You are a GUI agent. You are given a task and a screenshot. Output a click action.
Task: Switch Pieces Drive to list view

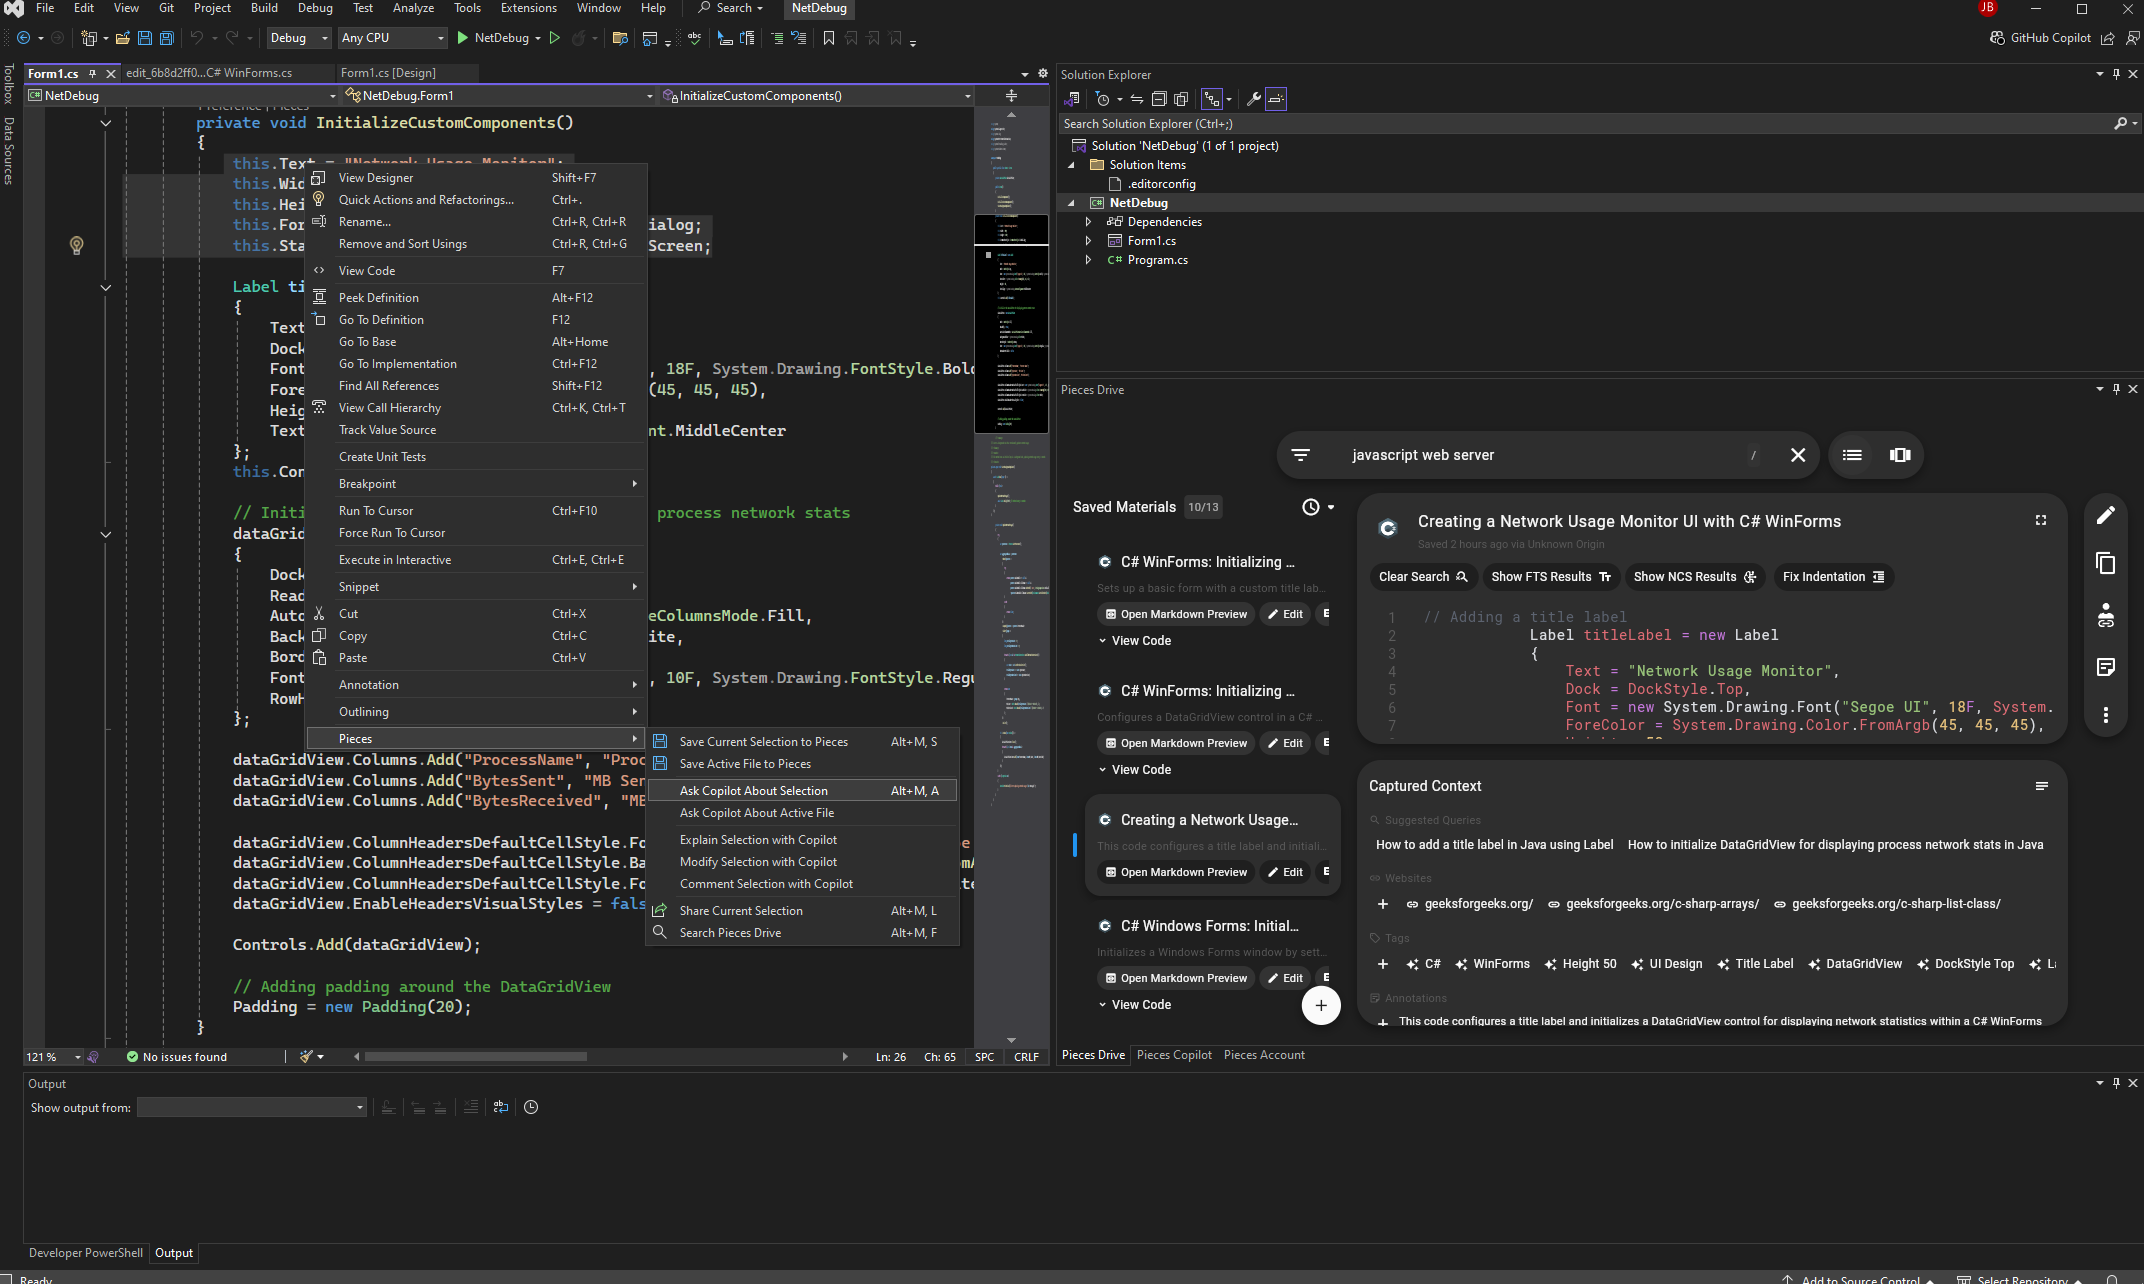(x=1852, y=455)
